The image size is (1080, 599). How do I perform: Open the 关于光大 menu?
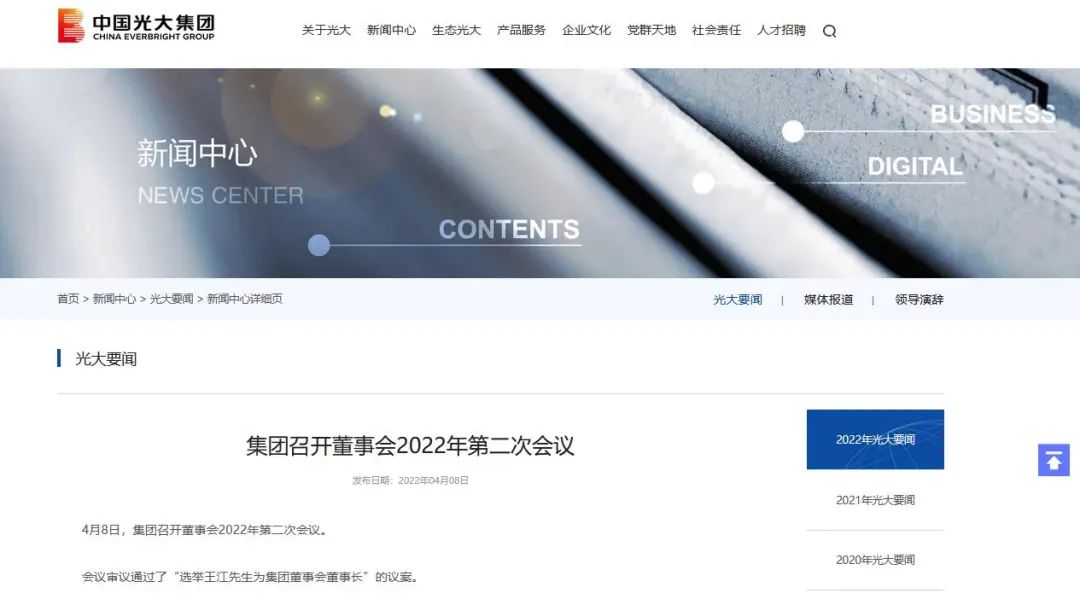(326, 30)
